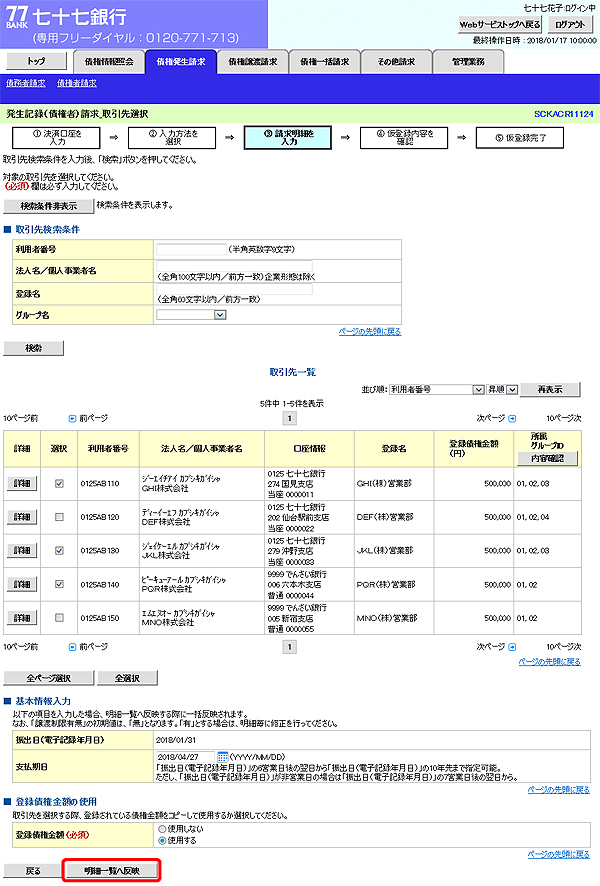
Task: Click the 全ページ選択 button
Action: (x=49, y=678)
